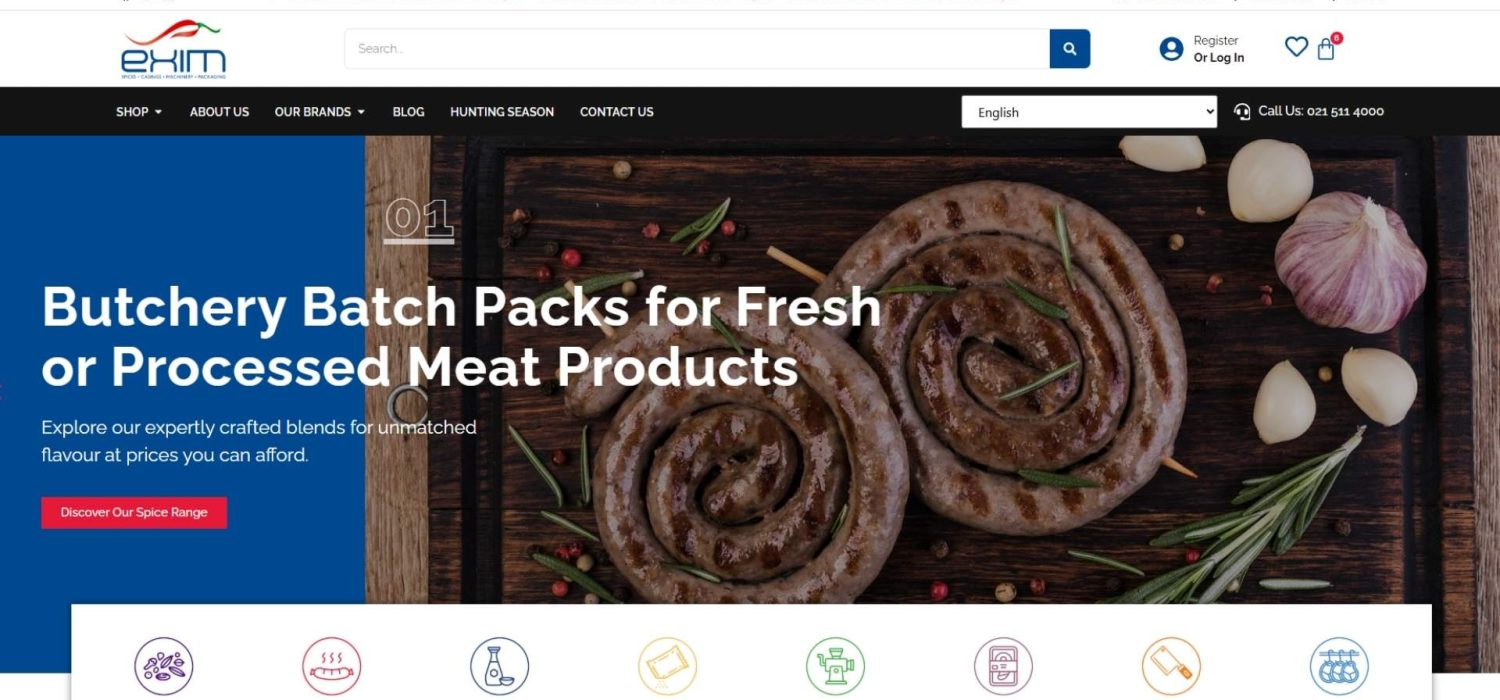
Task: Select the yellow packaging pouch category icon
Action: [668, 666]
